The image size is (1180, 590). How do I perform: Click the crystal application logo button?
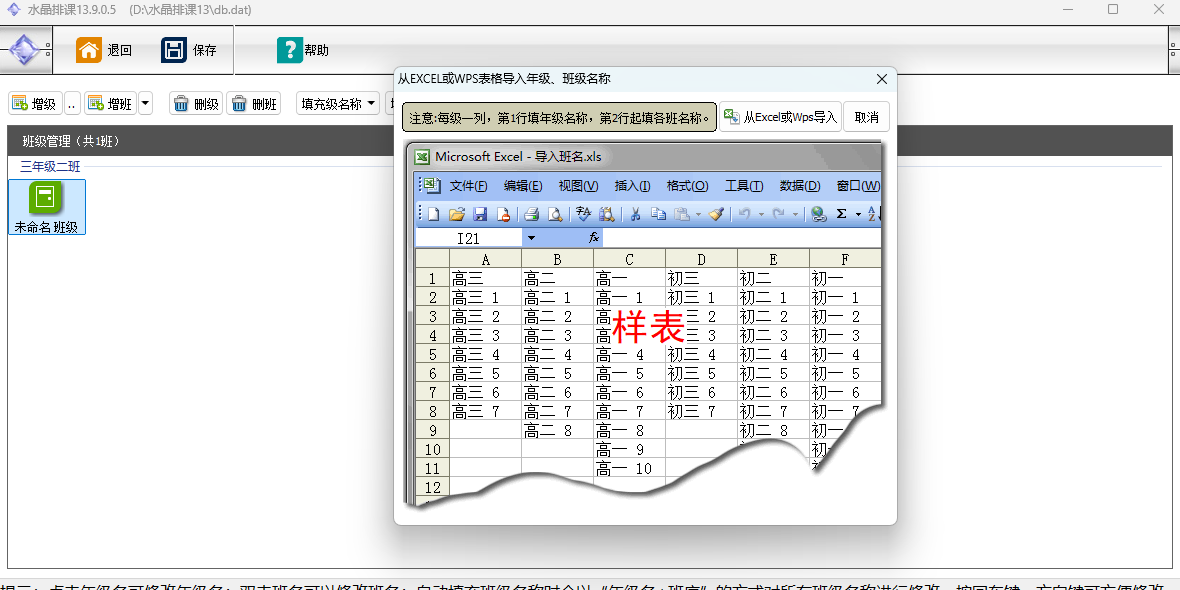click(24, 50)
